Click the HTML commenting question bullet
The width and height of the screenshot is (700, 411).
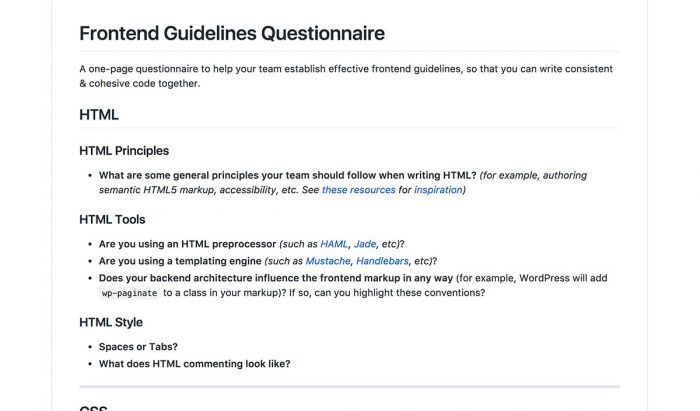point(194,364)
